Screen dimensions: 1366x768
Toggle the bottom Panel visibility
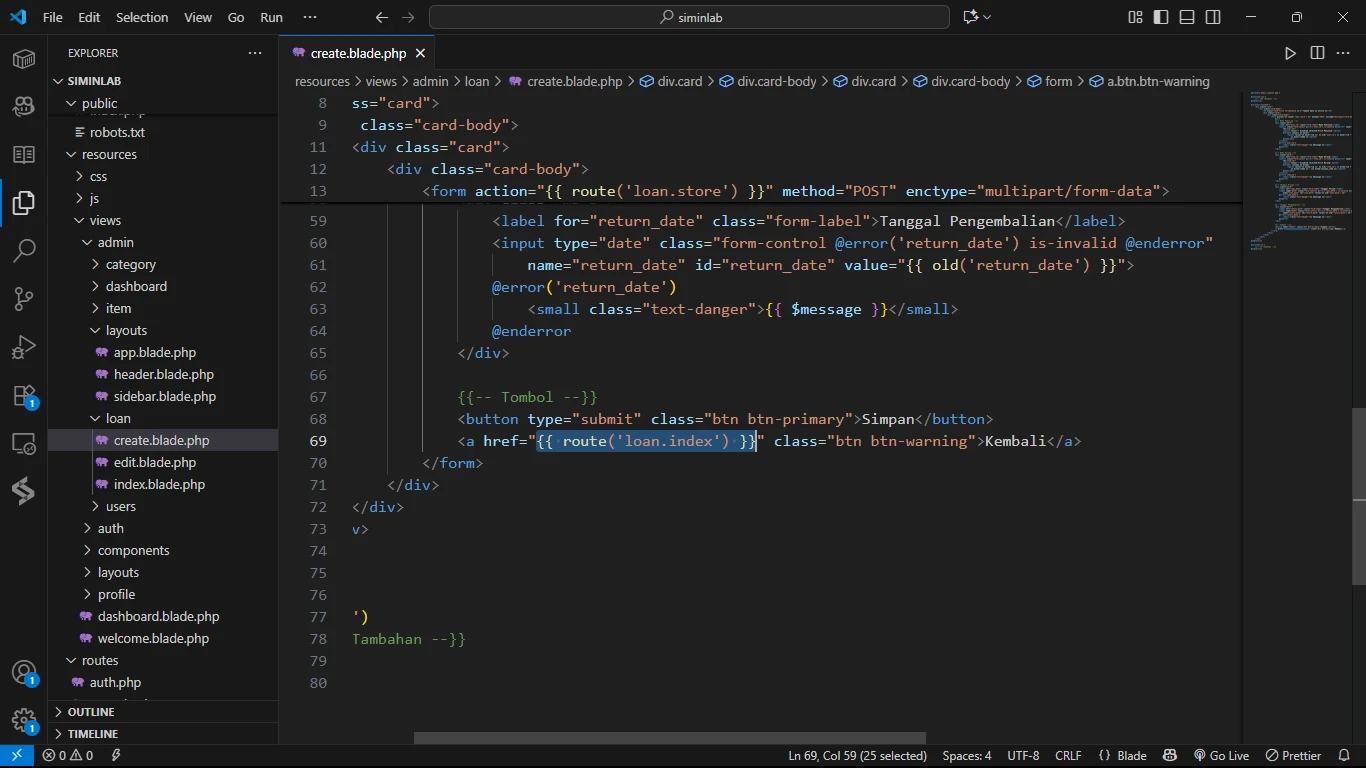pyautogui.click(x=1187, y=17)
